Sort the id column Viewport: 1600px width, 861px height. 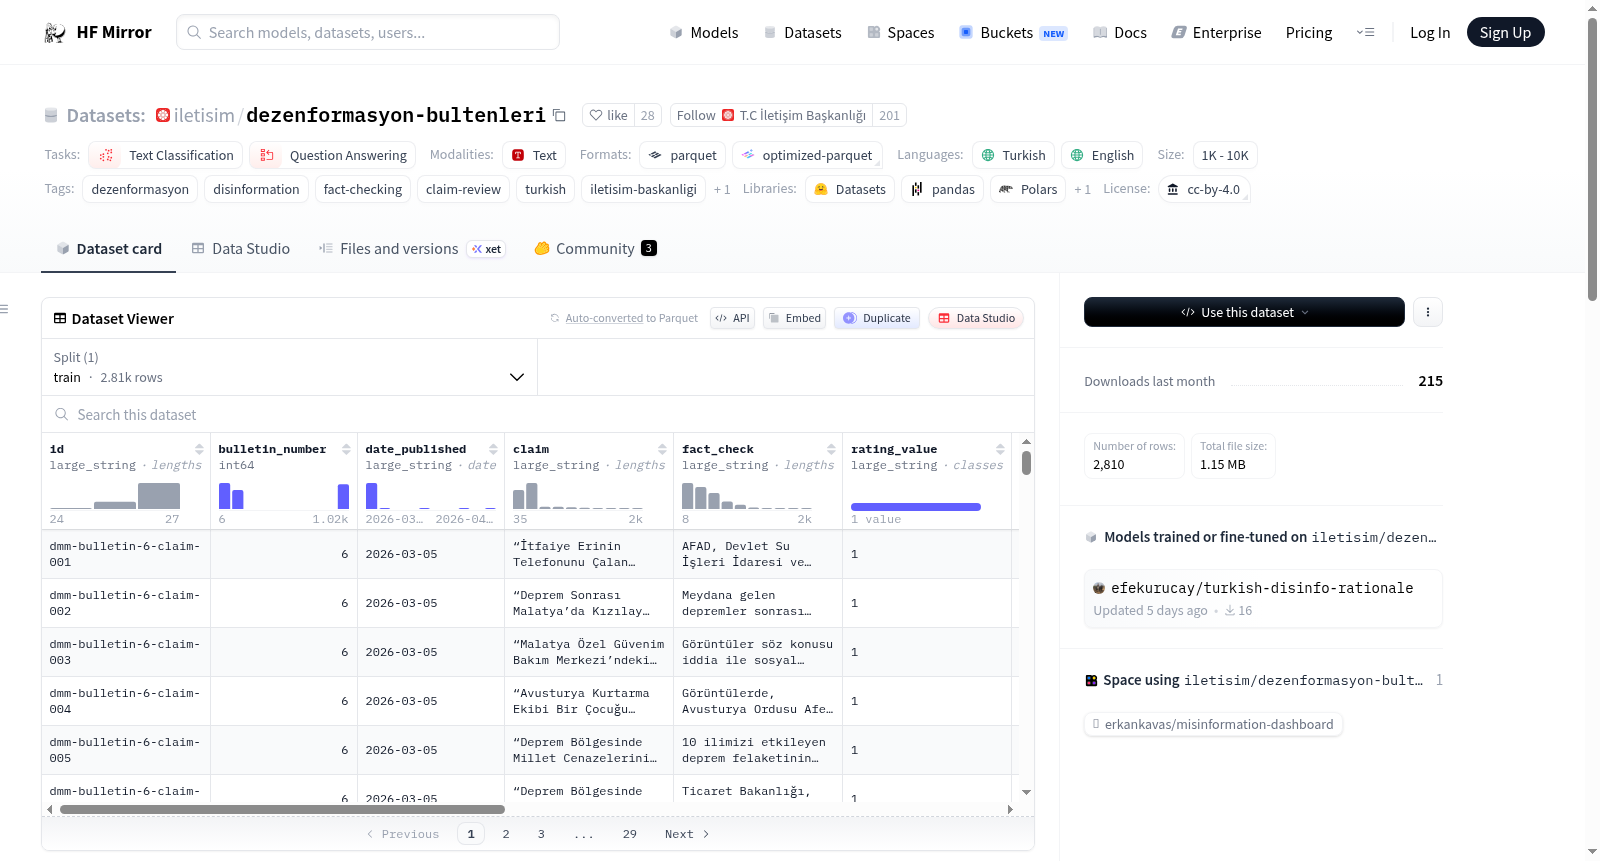point(199,449)
